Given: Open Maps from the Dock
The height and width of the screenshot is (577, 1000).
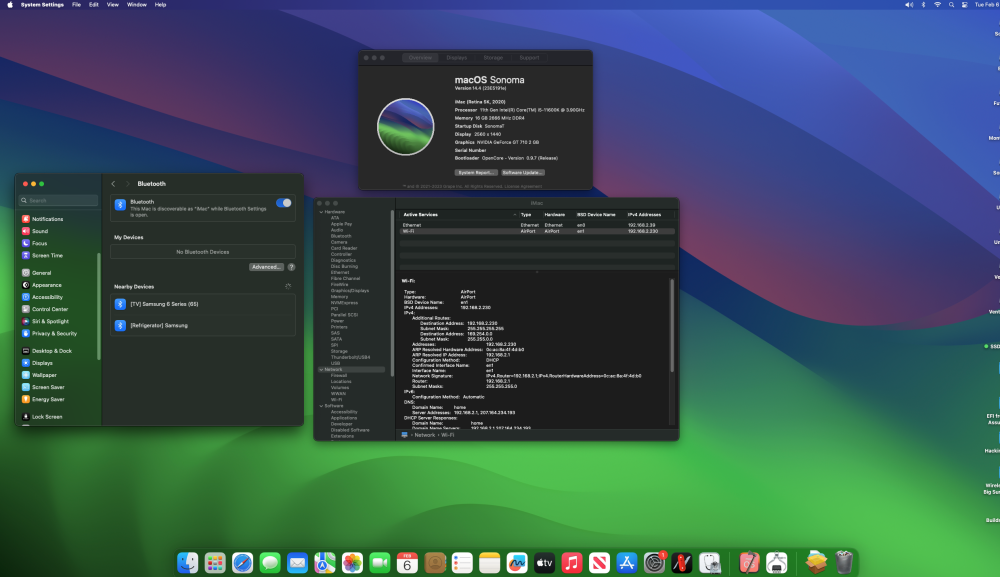Looking at the screenshot, I should (x=325, y=563).
